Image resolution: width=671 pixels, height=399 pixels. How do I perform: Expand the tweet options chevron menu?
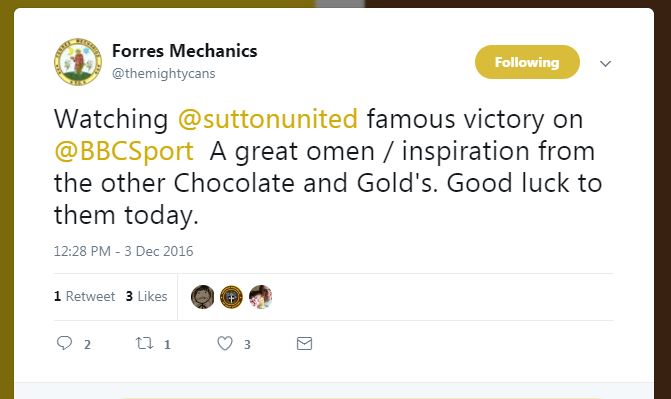click(605, 64)
